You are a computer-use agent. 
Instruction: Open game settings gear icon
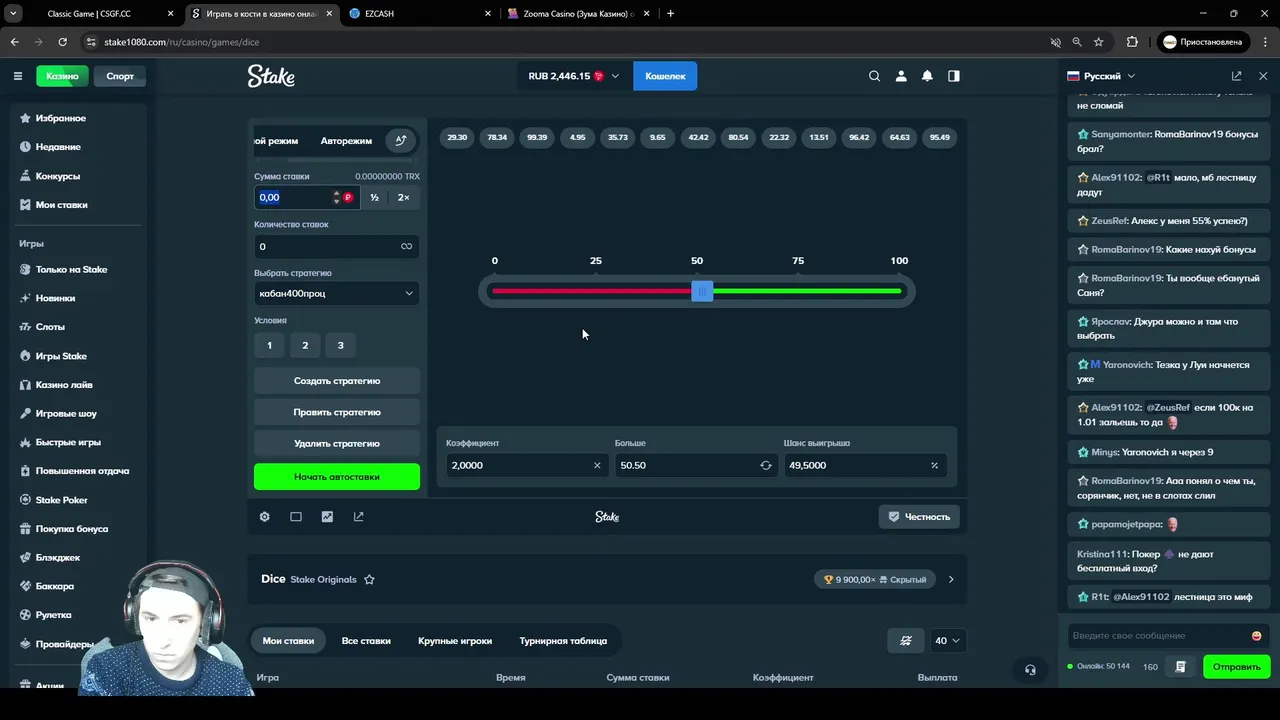(x=264, y=517)
